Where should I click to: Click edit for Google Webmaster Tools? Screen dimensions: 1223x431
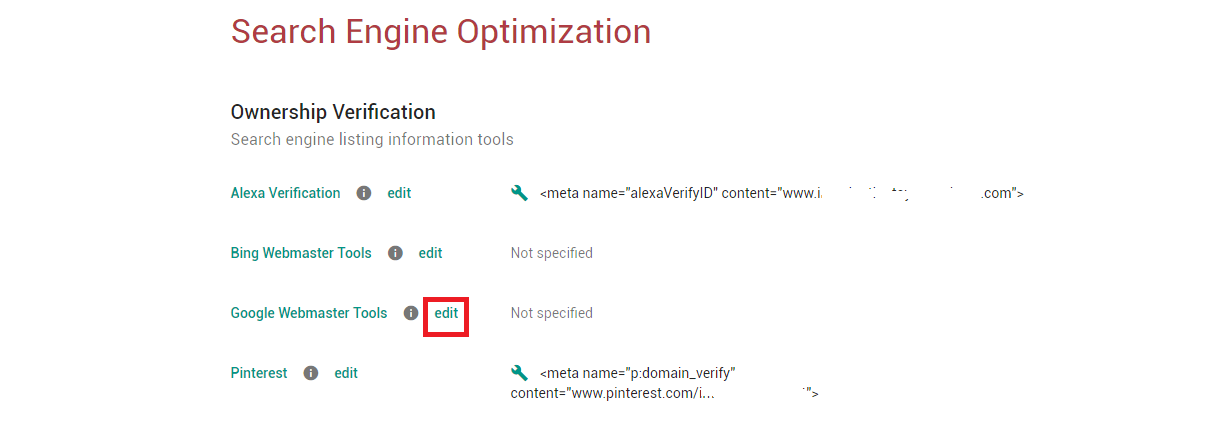[446, 313]
